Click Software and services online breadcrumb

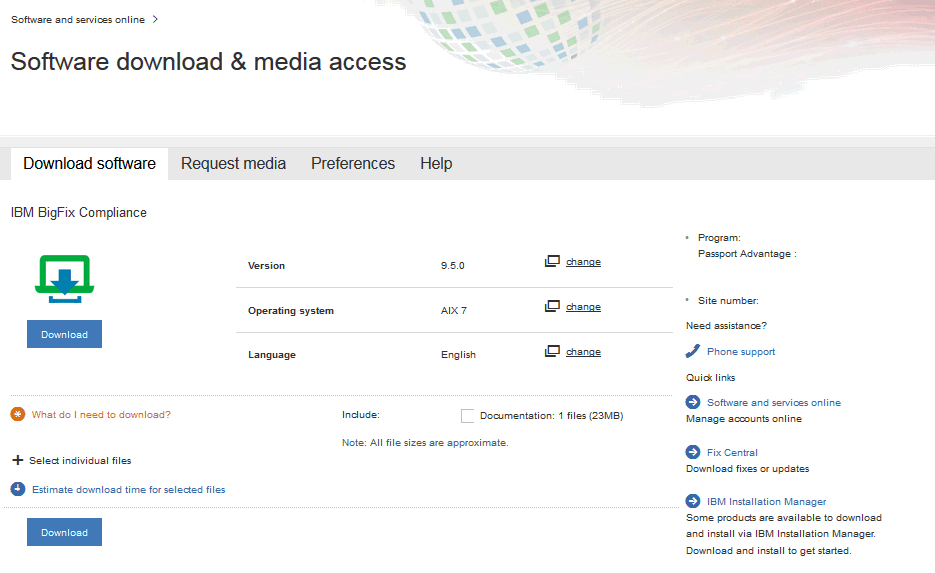78,20
